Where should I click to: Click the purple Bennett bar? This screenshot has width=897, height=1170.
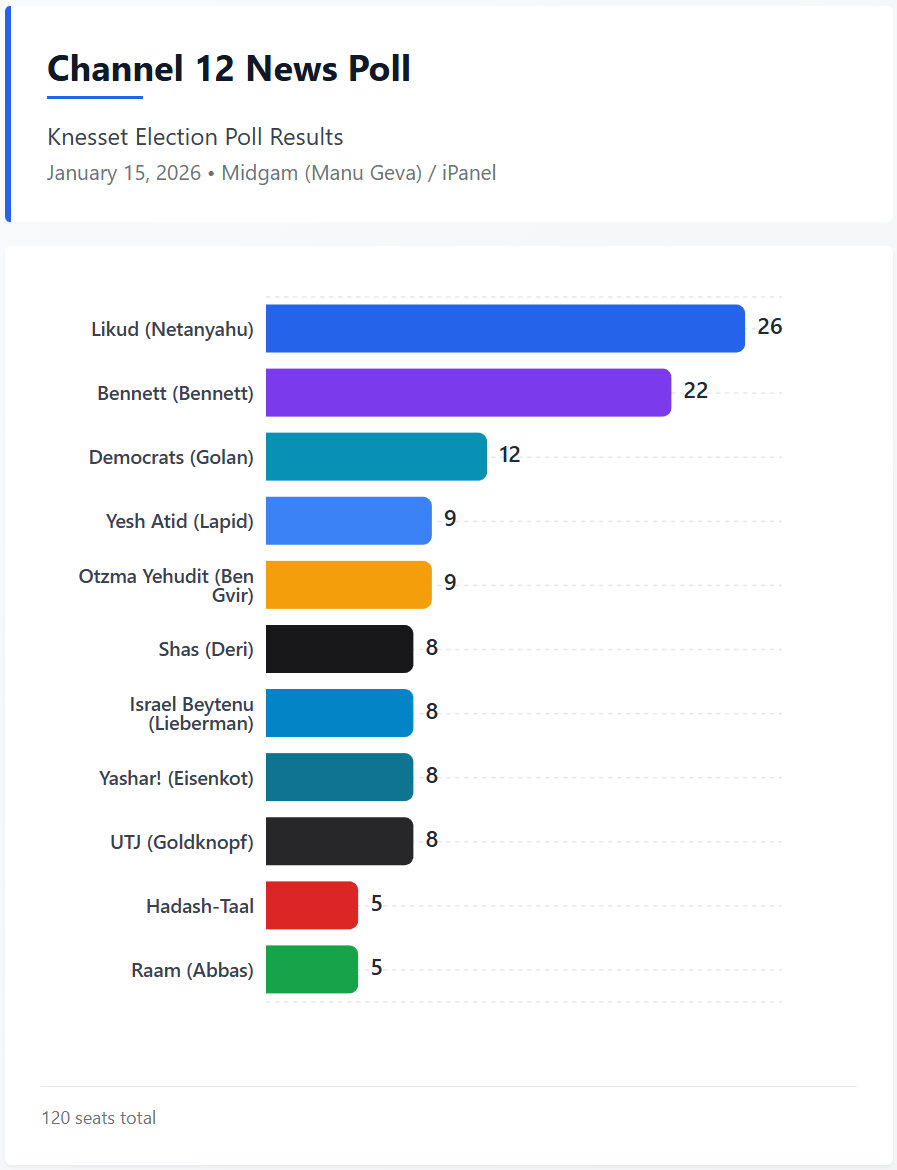(x=468, y=392)
